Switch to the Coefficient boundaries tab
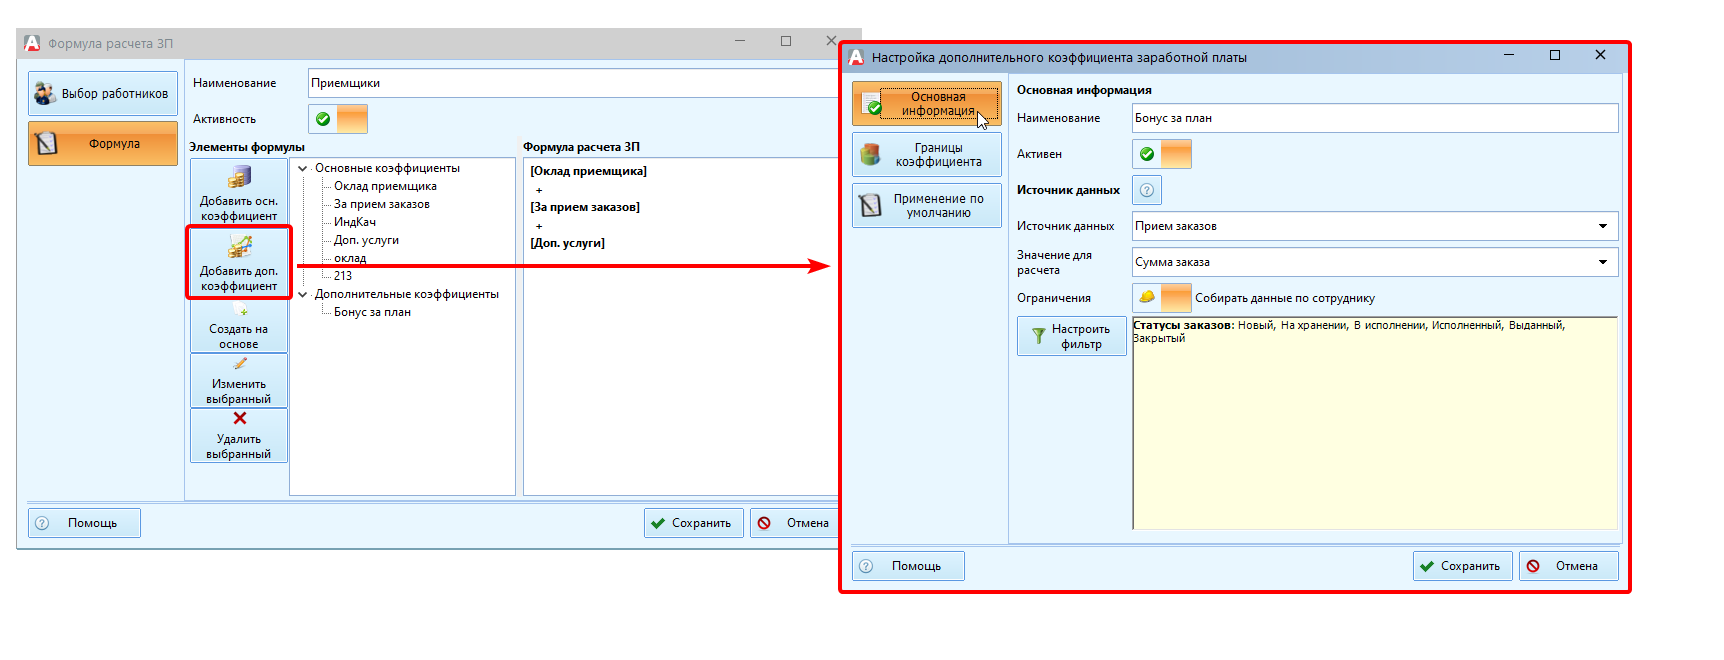 click(x=926, y=155)
